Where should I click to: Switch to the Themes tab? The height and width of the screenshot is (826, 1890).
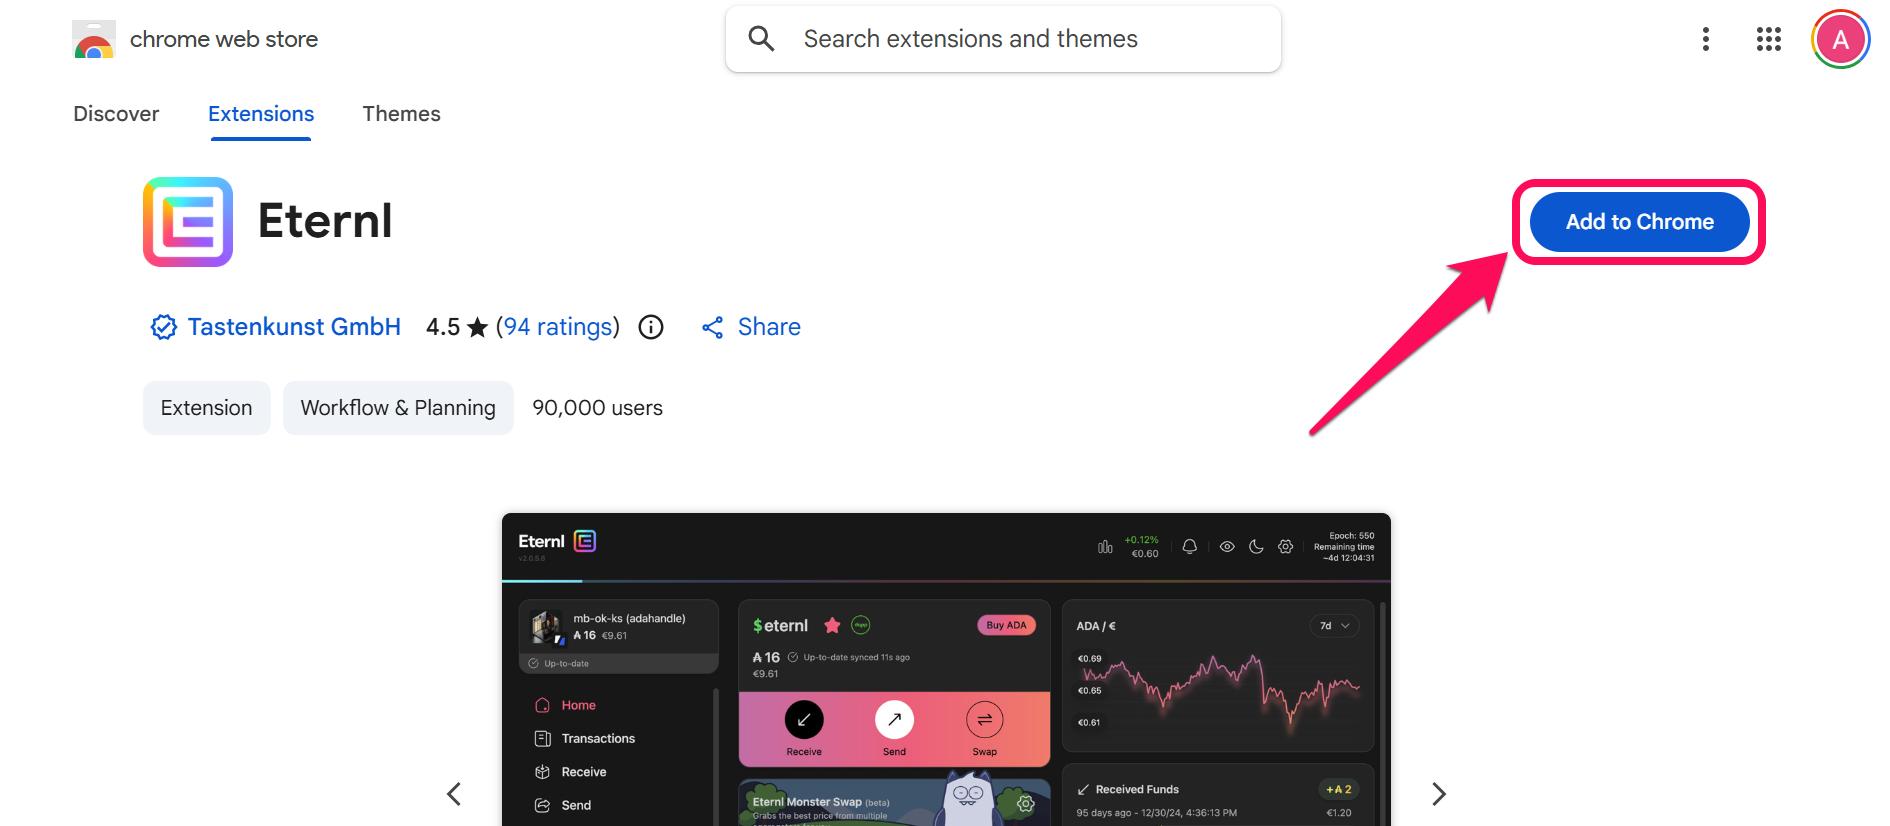tap(401, 114)
